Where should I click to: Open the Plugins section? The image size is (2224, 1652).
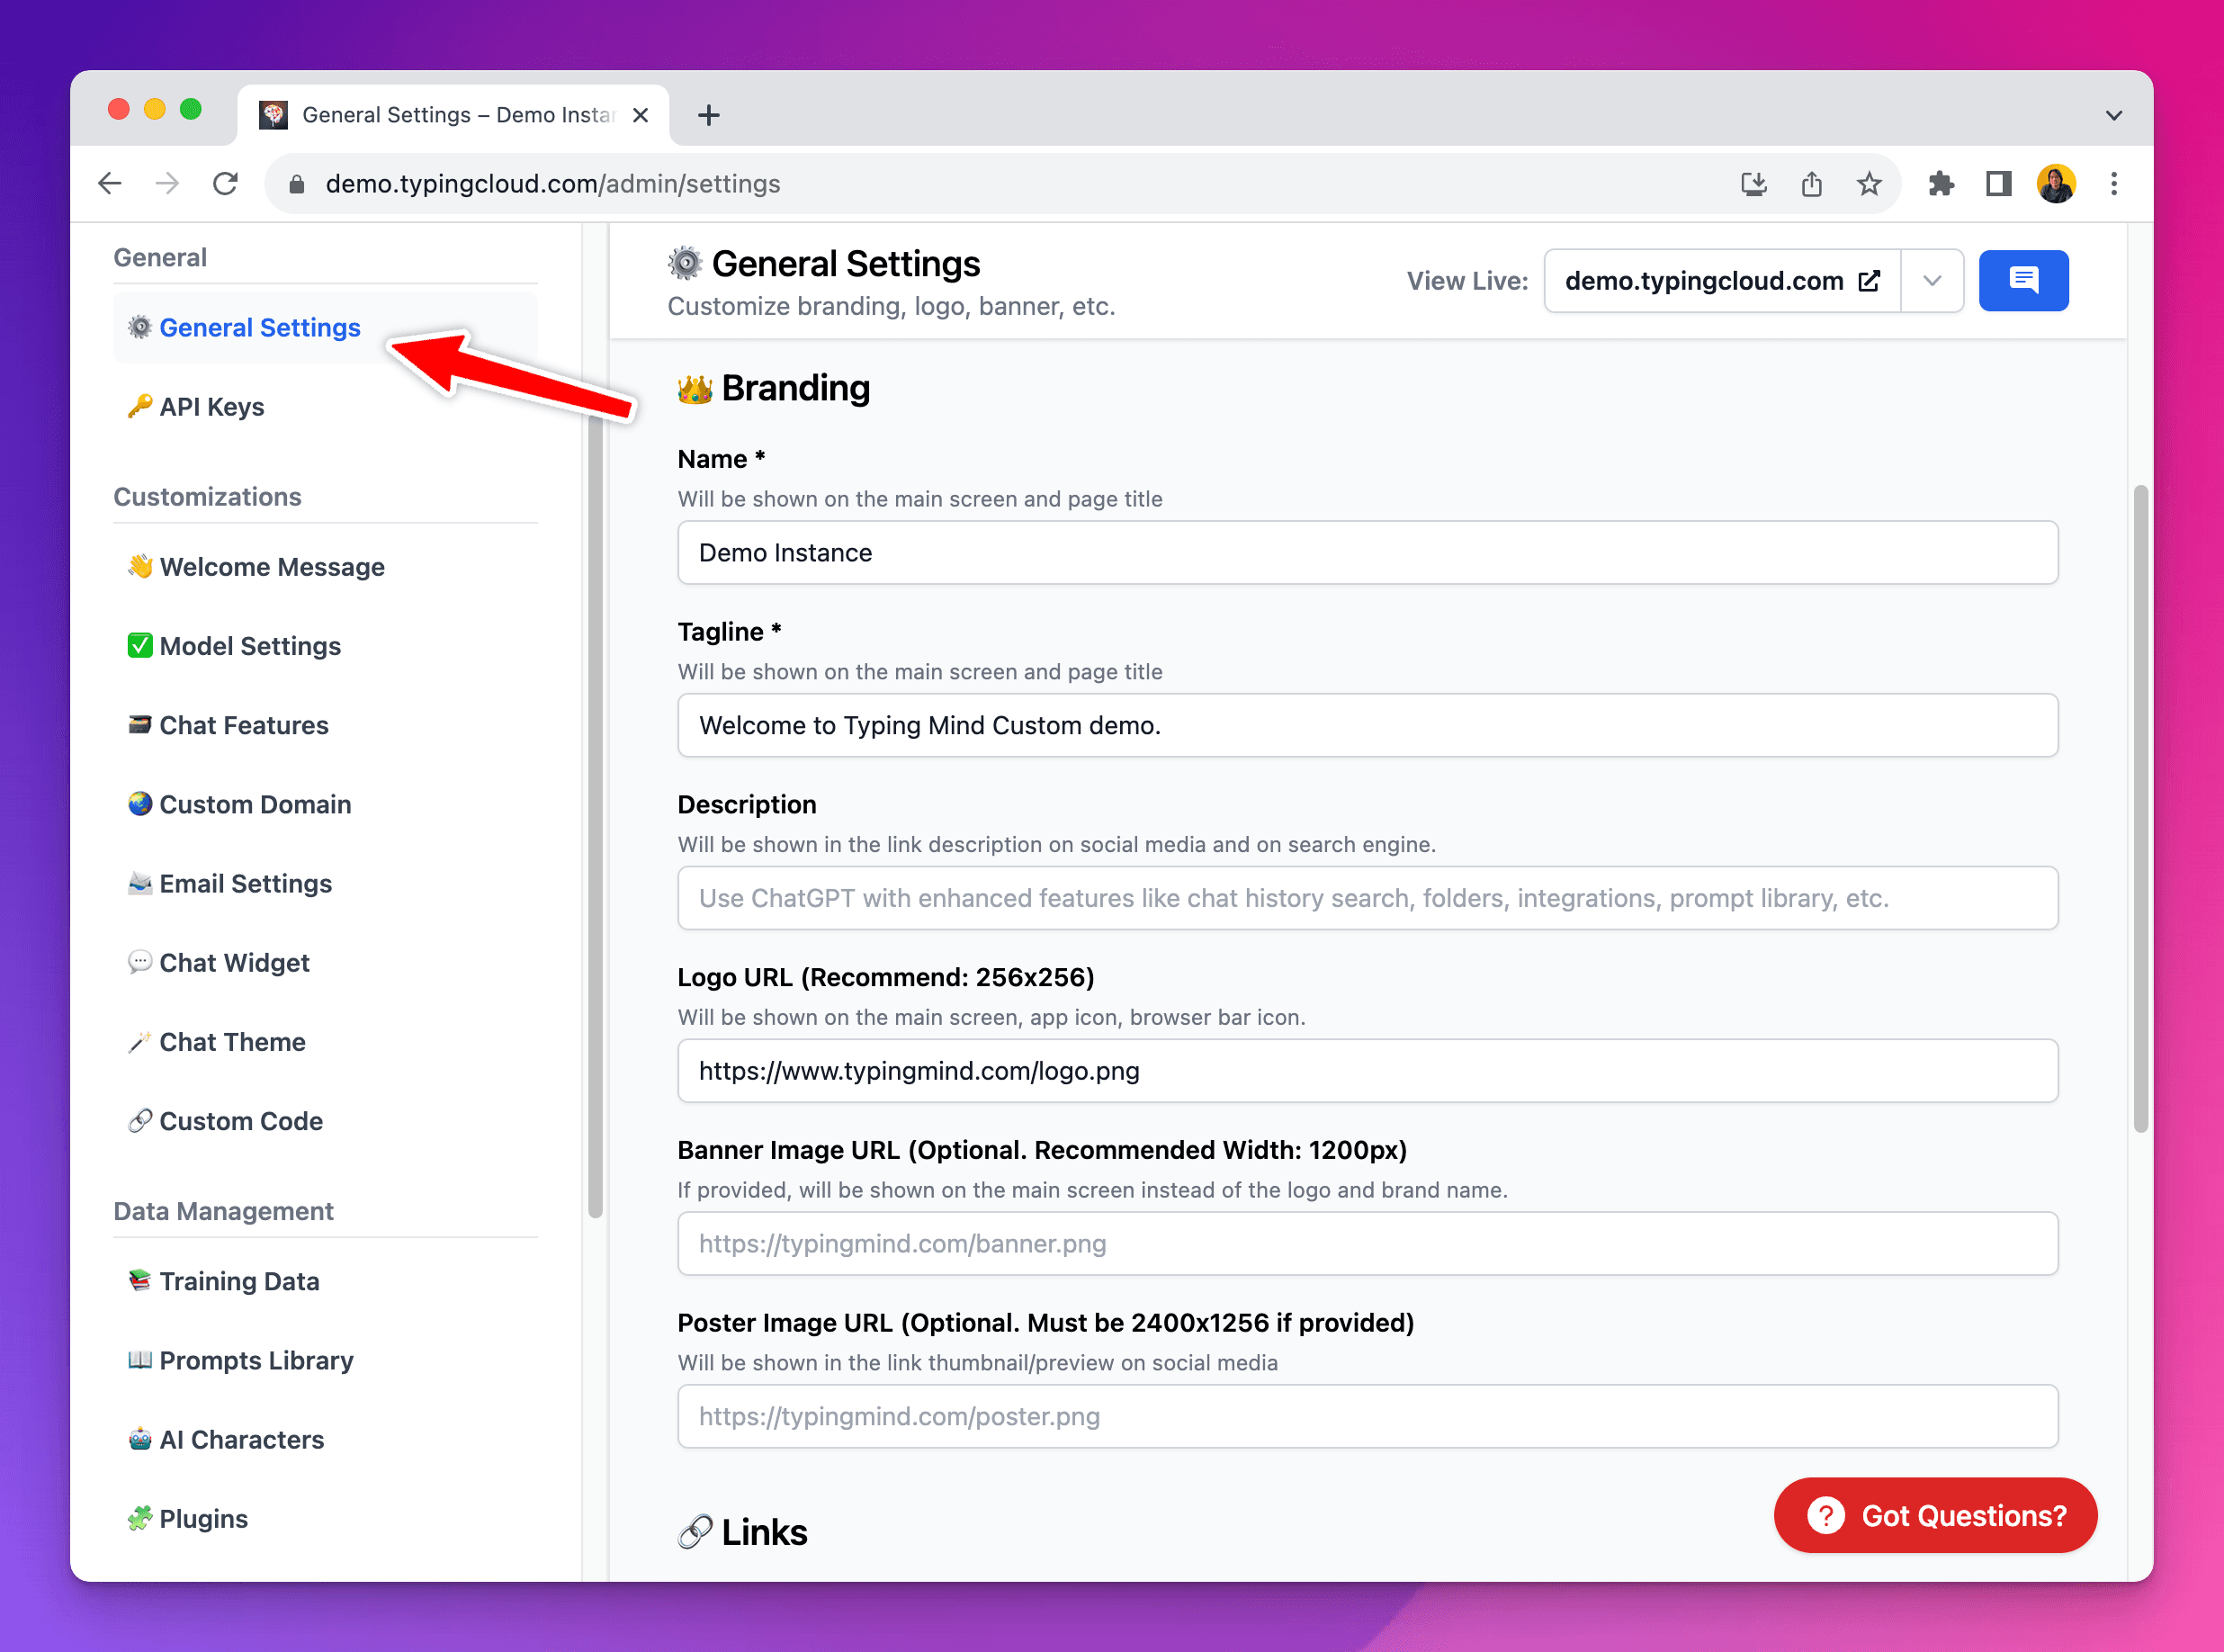pos(203,1518)
